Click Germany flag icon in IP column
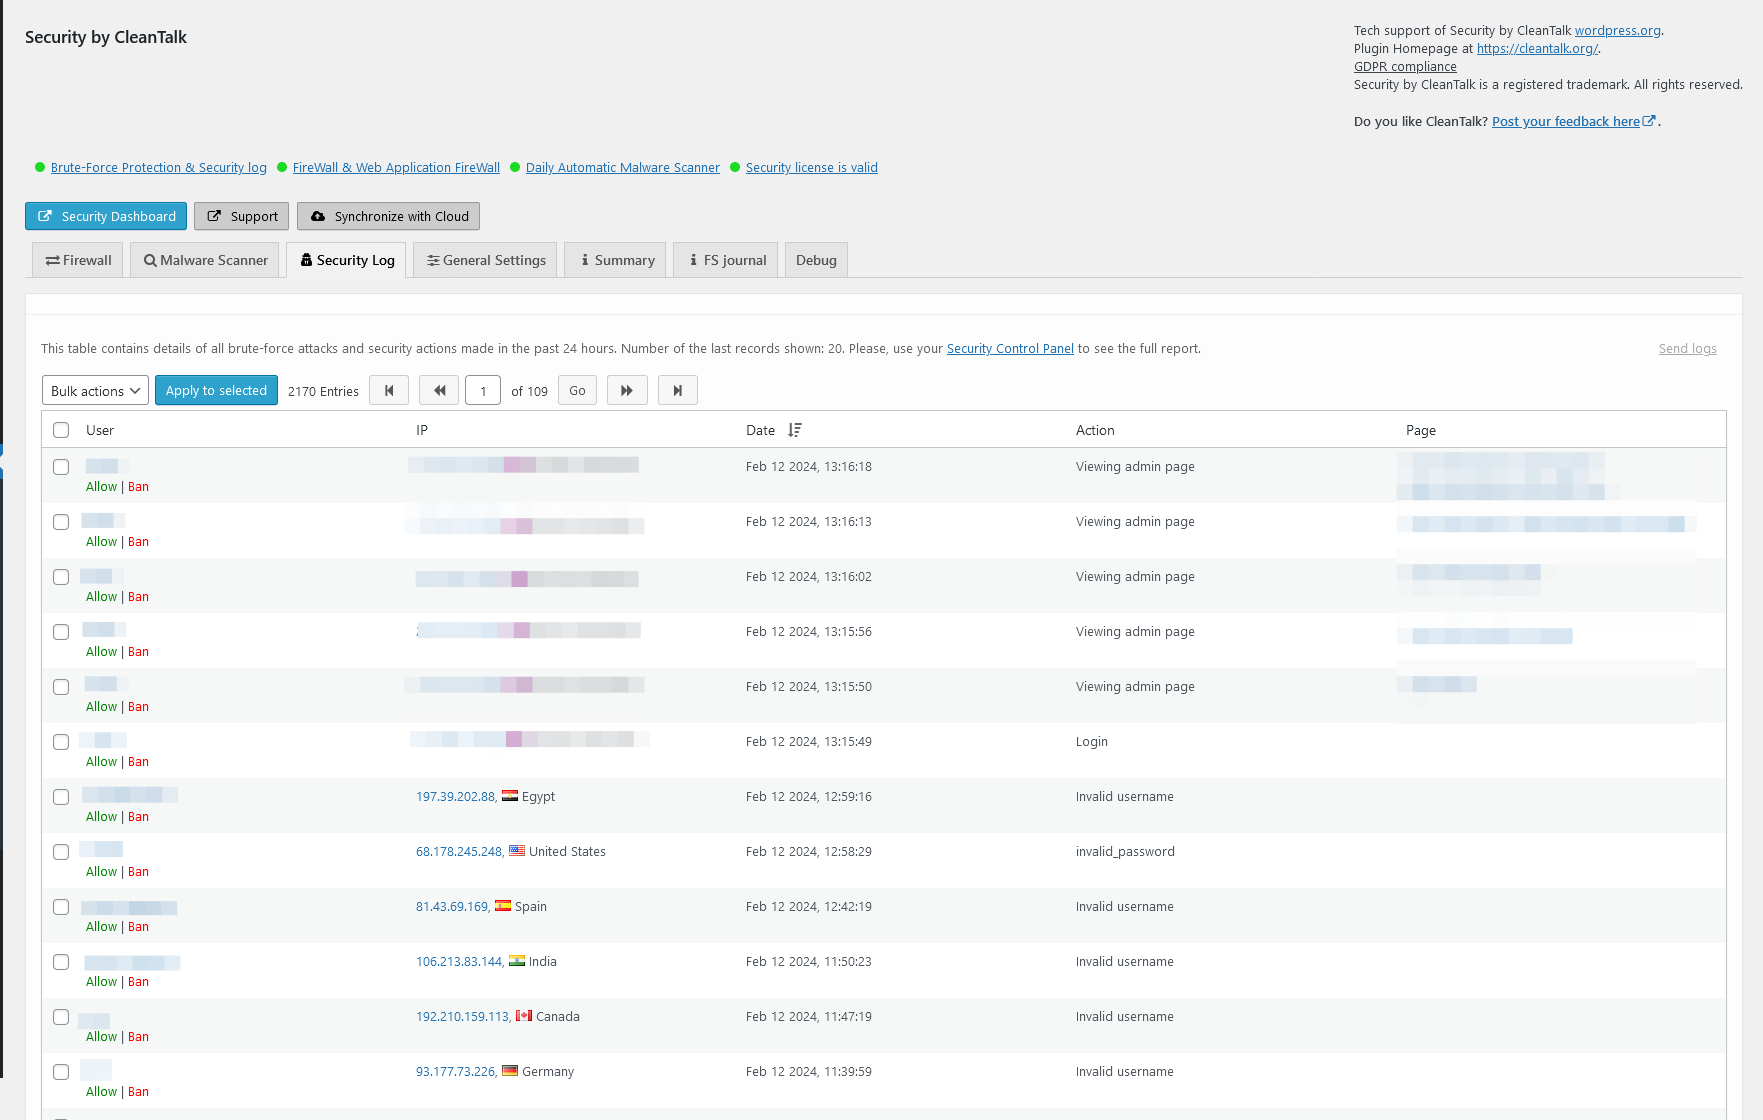This screenshot has height=1120, width=1763. (x=510, y=1071)
